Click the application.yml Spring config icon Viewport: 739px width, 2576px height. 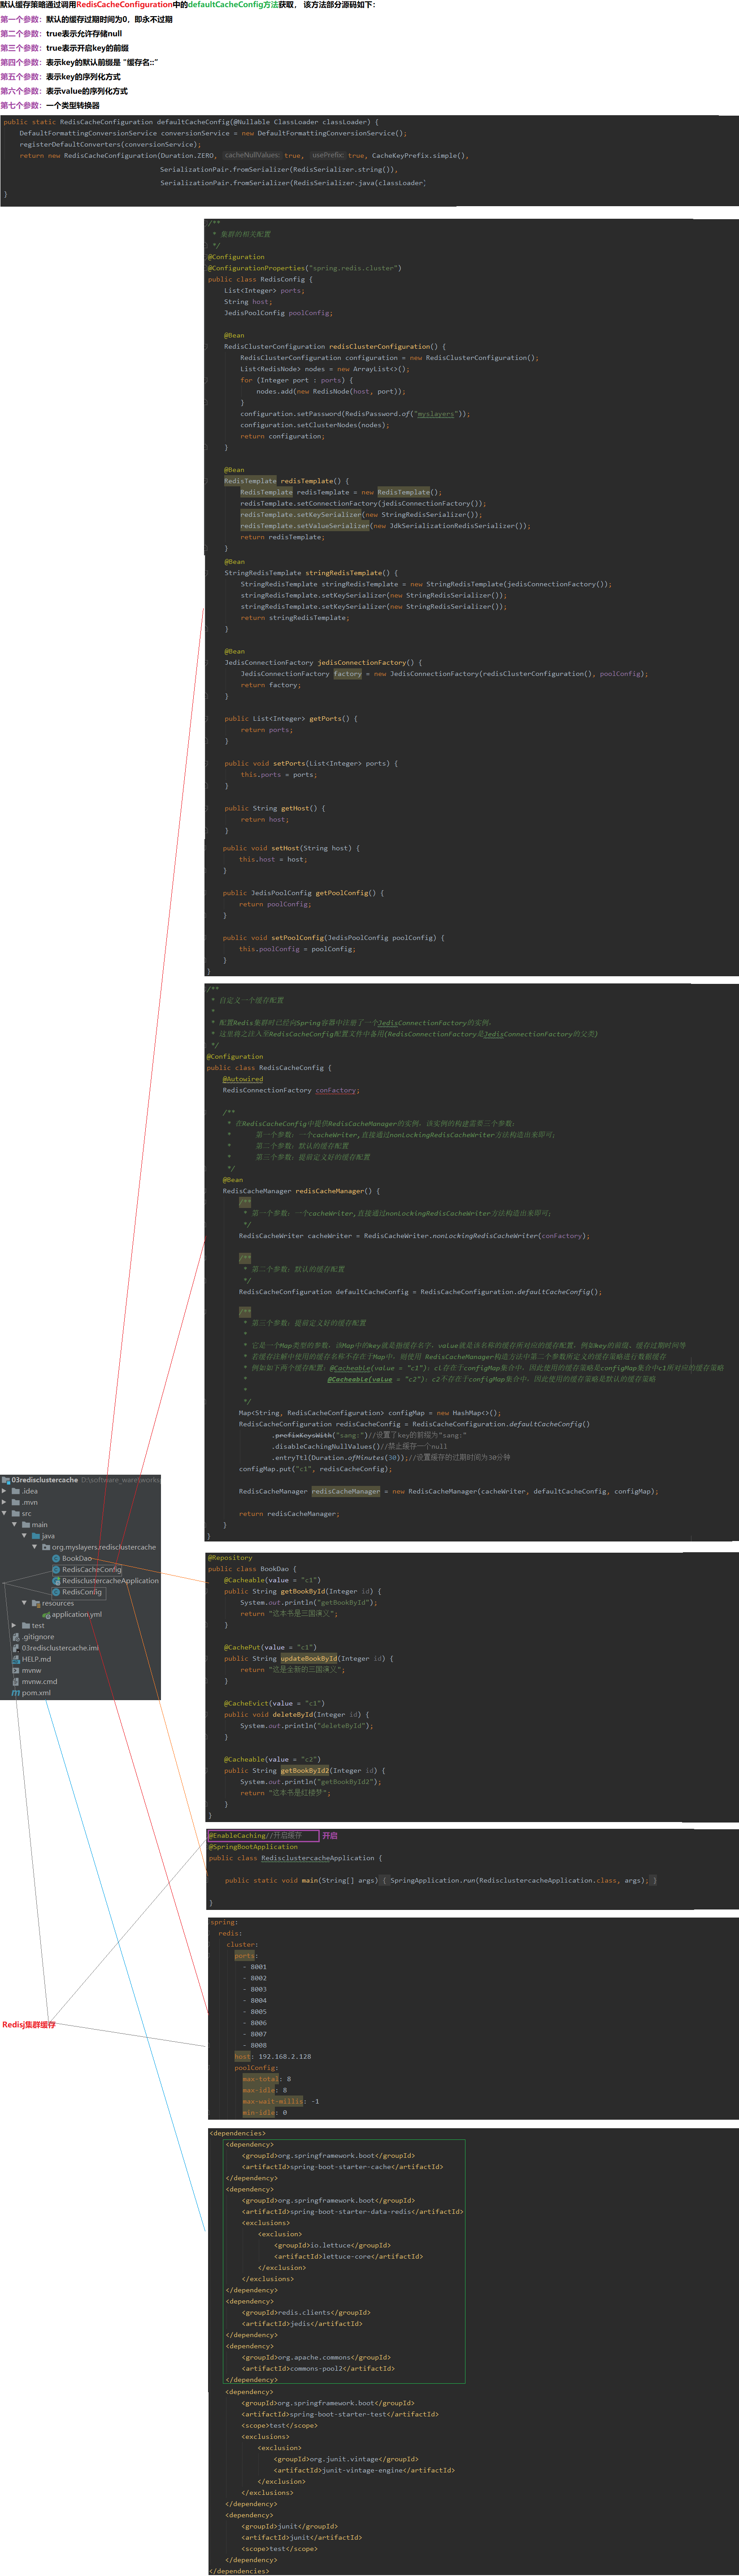(46, 1615)
